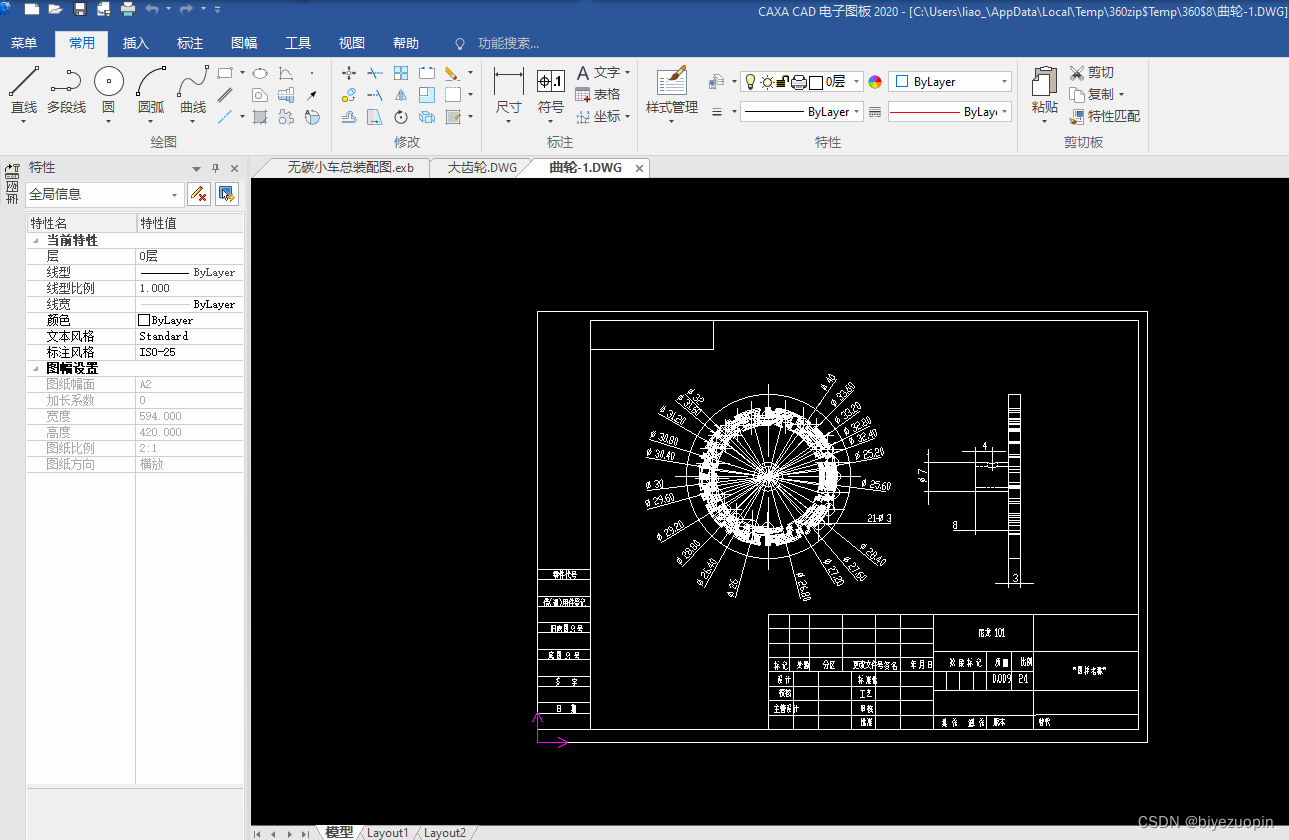The height and width of the screenshot is (840, 1289).
Task: Click the clear-selection pencil icon in 特性 panel
Action: coord(199,194)
